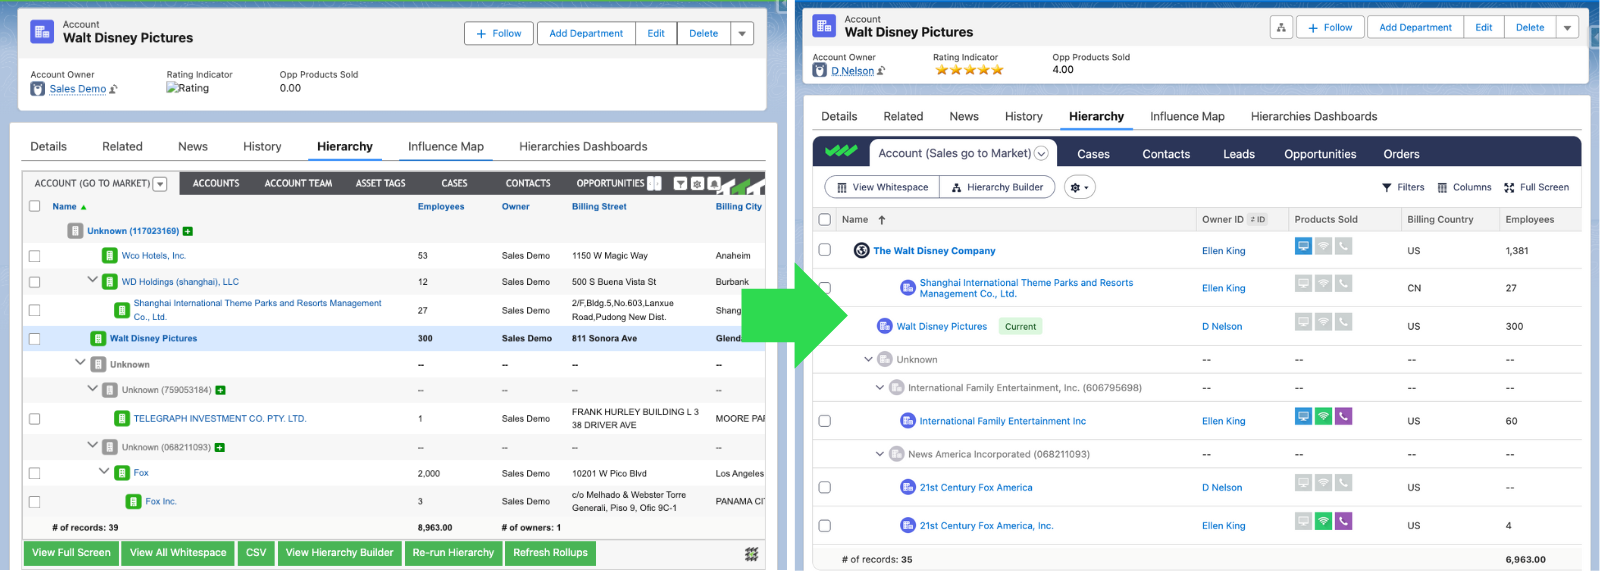Click blue monitor icon in International Family Entertainment Inc row
Screen dimensions: 1600x571
[x=1303, y=416]
